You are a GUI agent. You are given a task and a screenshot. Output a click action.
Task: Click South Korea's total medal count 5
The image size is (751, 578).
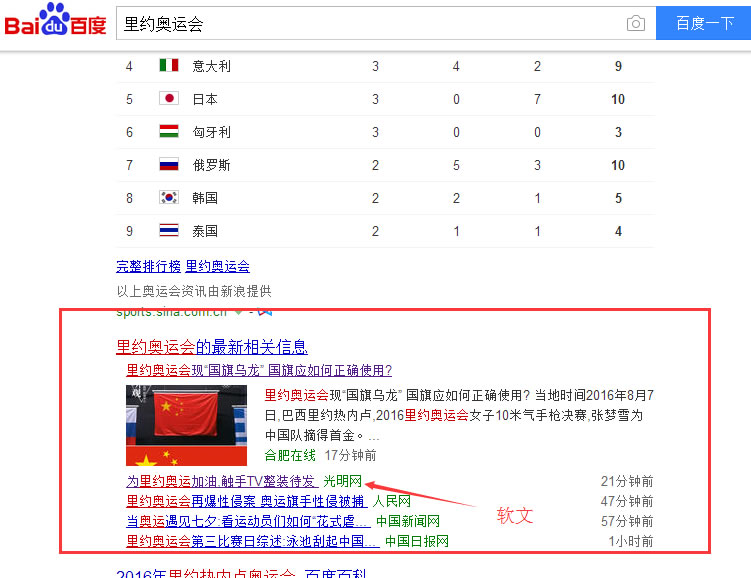point(618,198)
